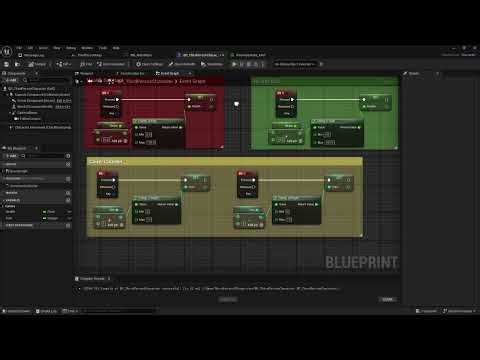Open the Tools menu
This screenshot has height=360, width=480.
coord(103,48)
